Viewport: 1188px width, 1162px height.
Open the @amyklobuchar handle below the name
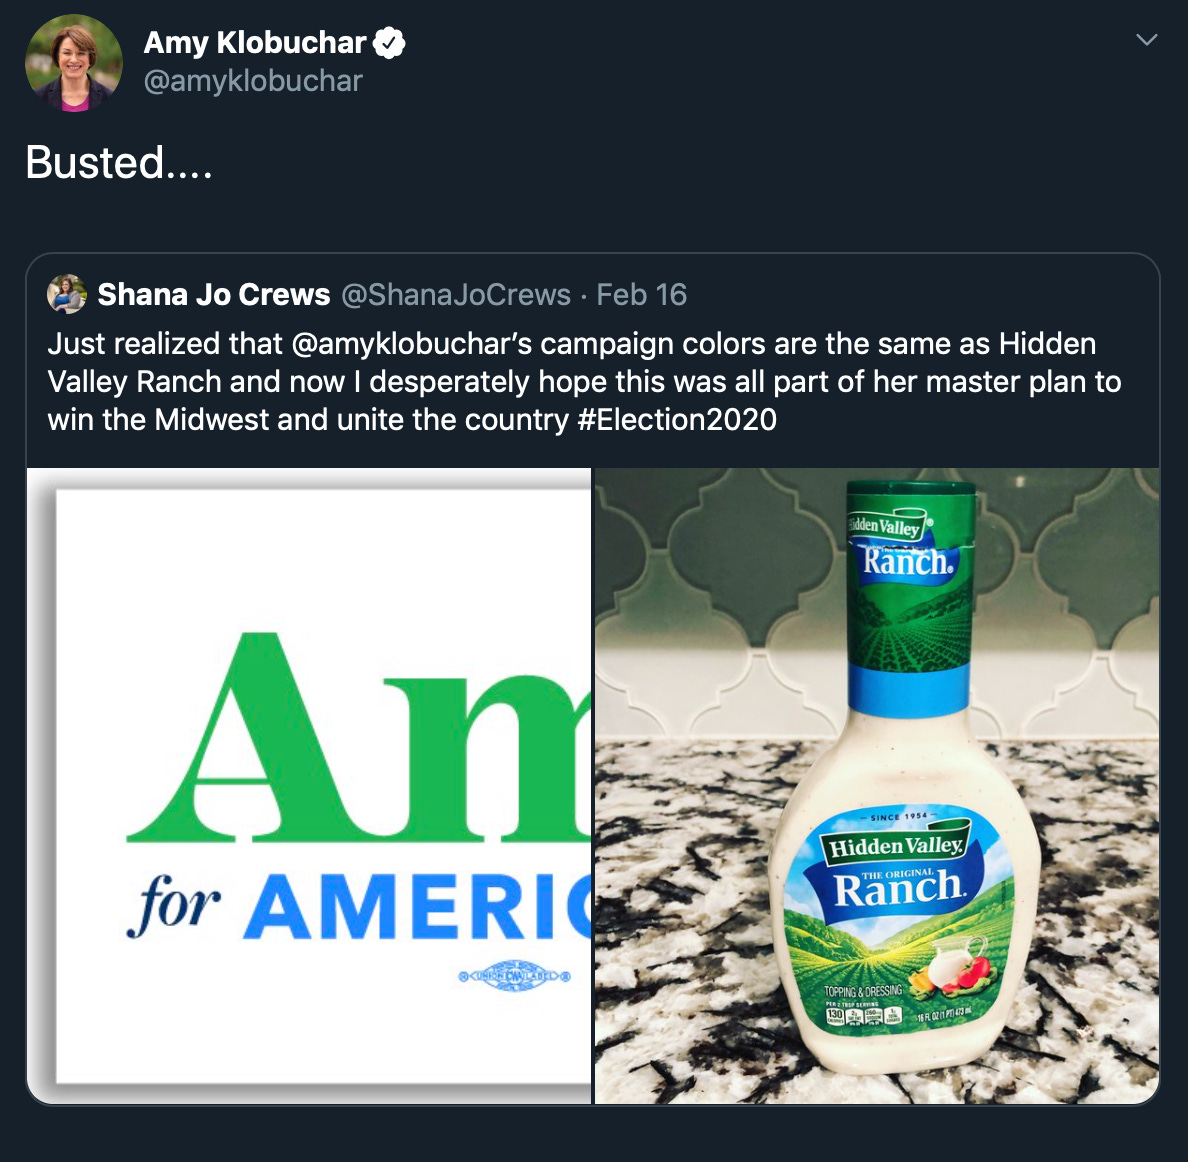click(x=253, y=81)
